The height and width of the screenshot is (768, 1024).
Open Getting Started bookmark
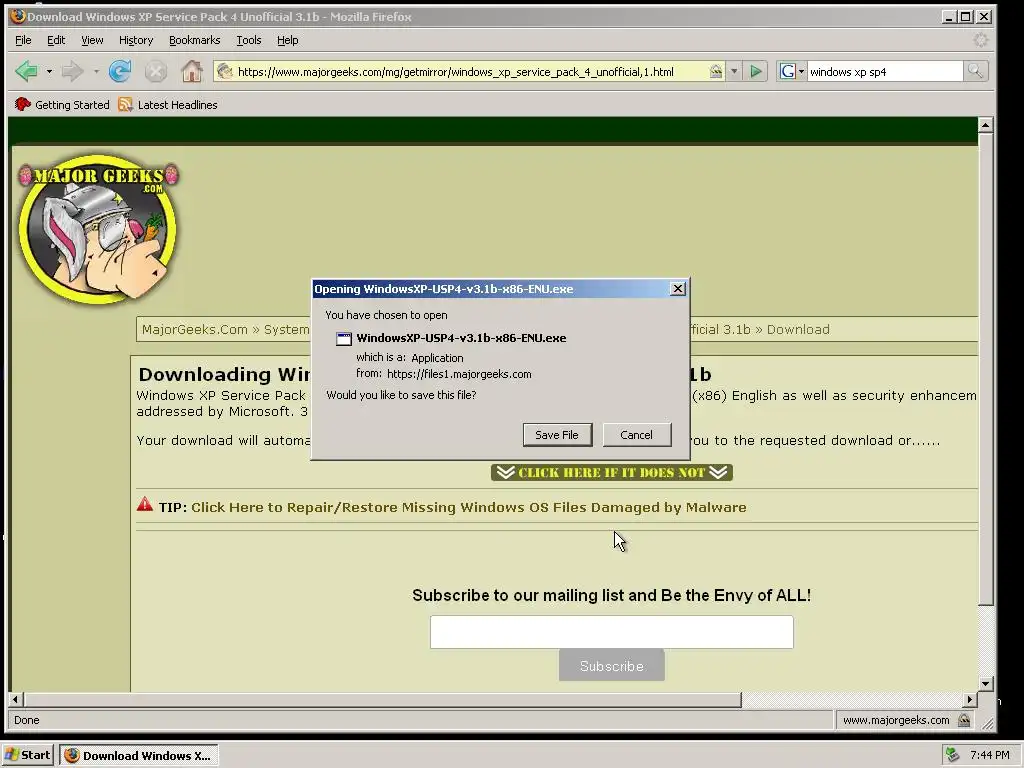click(62, 104)
